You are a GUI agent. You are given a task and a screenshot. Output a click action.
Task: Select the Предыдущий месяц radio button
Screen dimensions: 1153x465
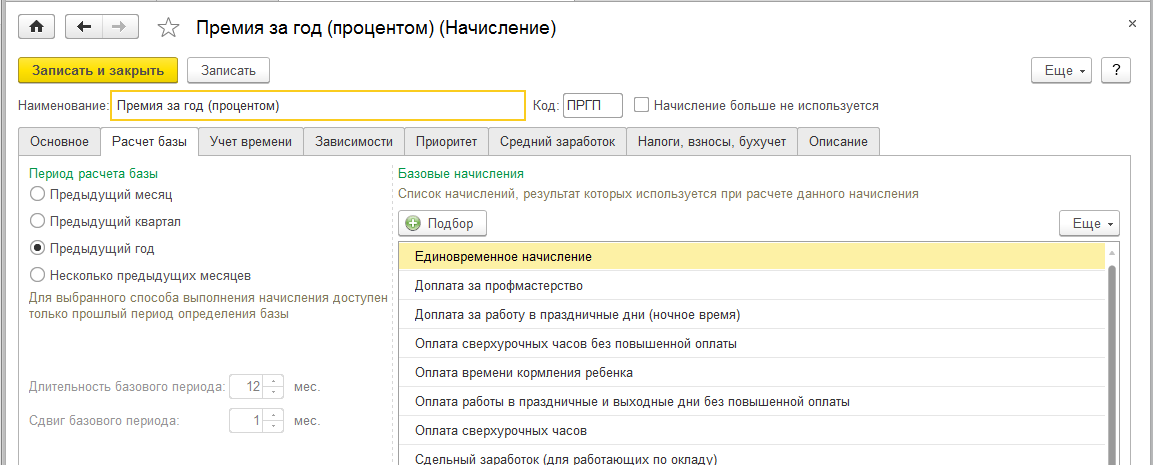click(x=38, y=194)
